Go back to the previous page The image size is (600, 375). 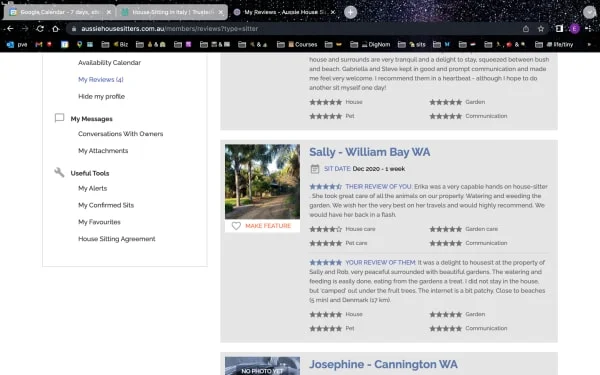click(x=10, y=29)
